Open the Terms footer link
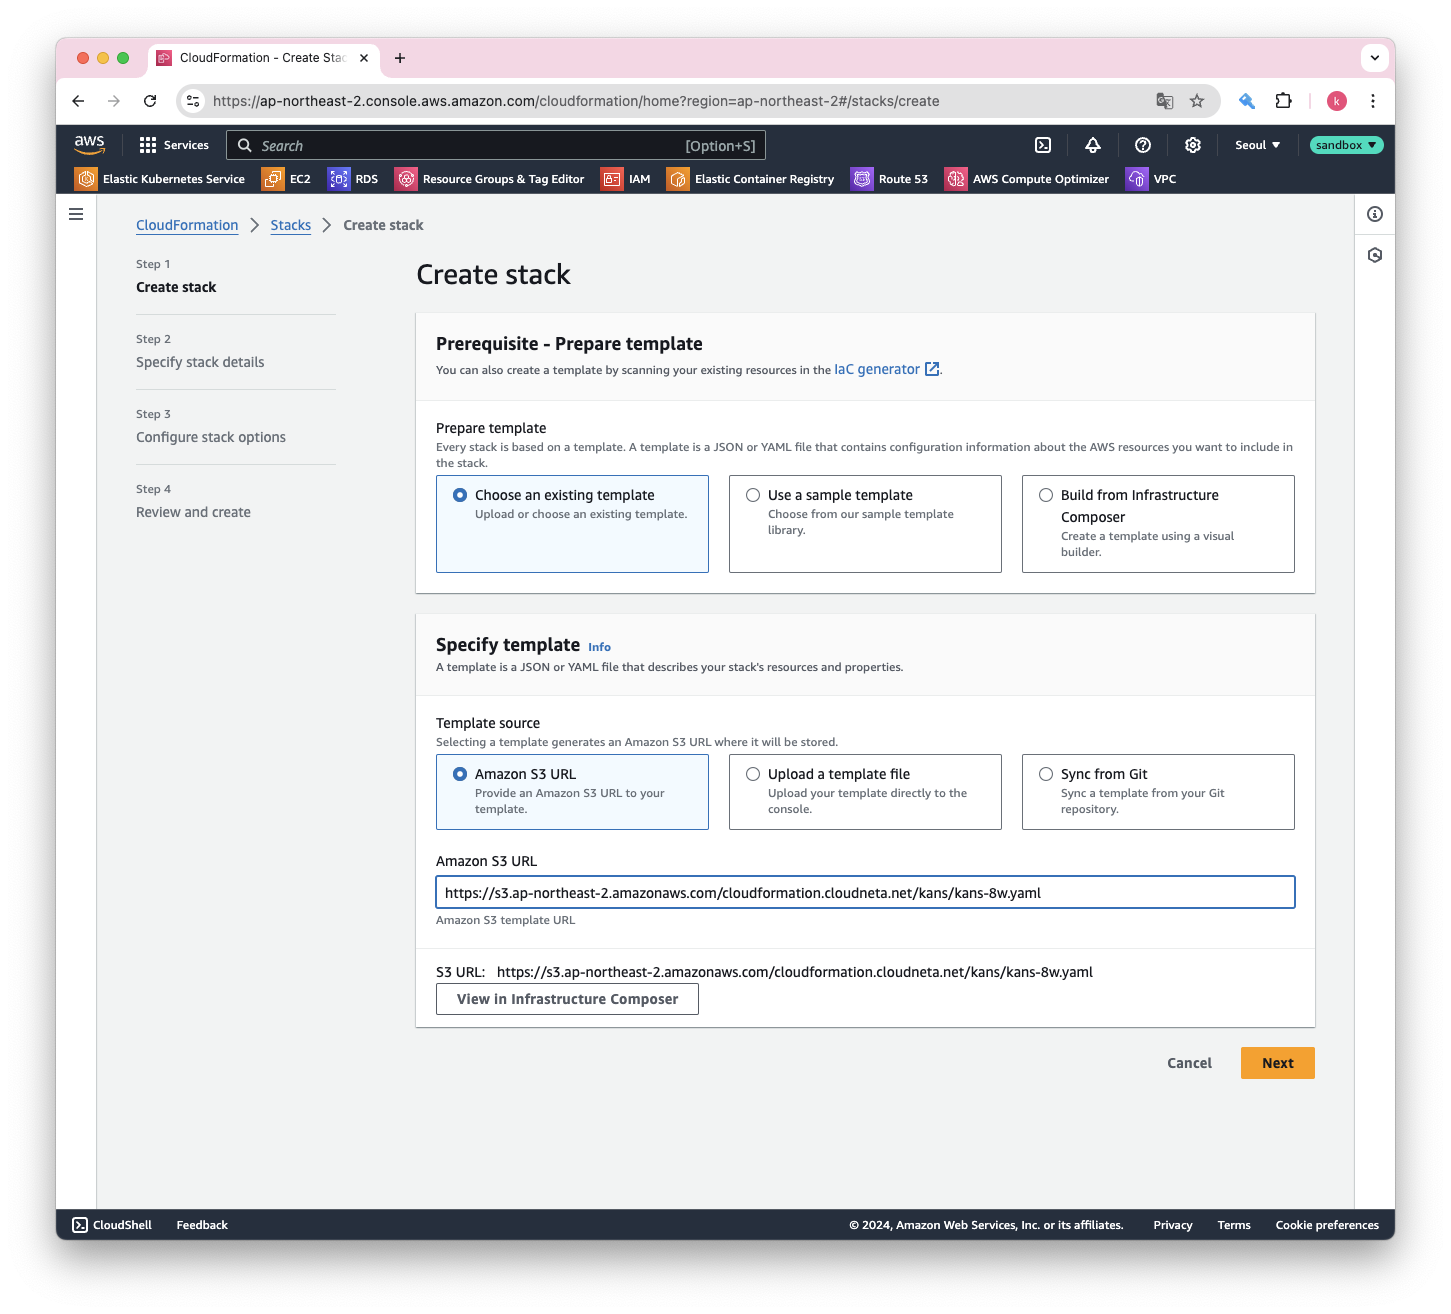This screenshot has height=1314, width=1451. (1234, 1225)
